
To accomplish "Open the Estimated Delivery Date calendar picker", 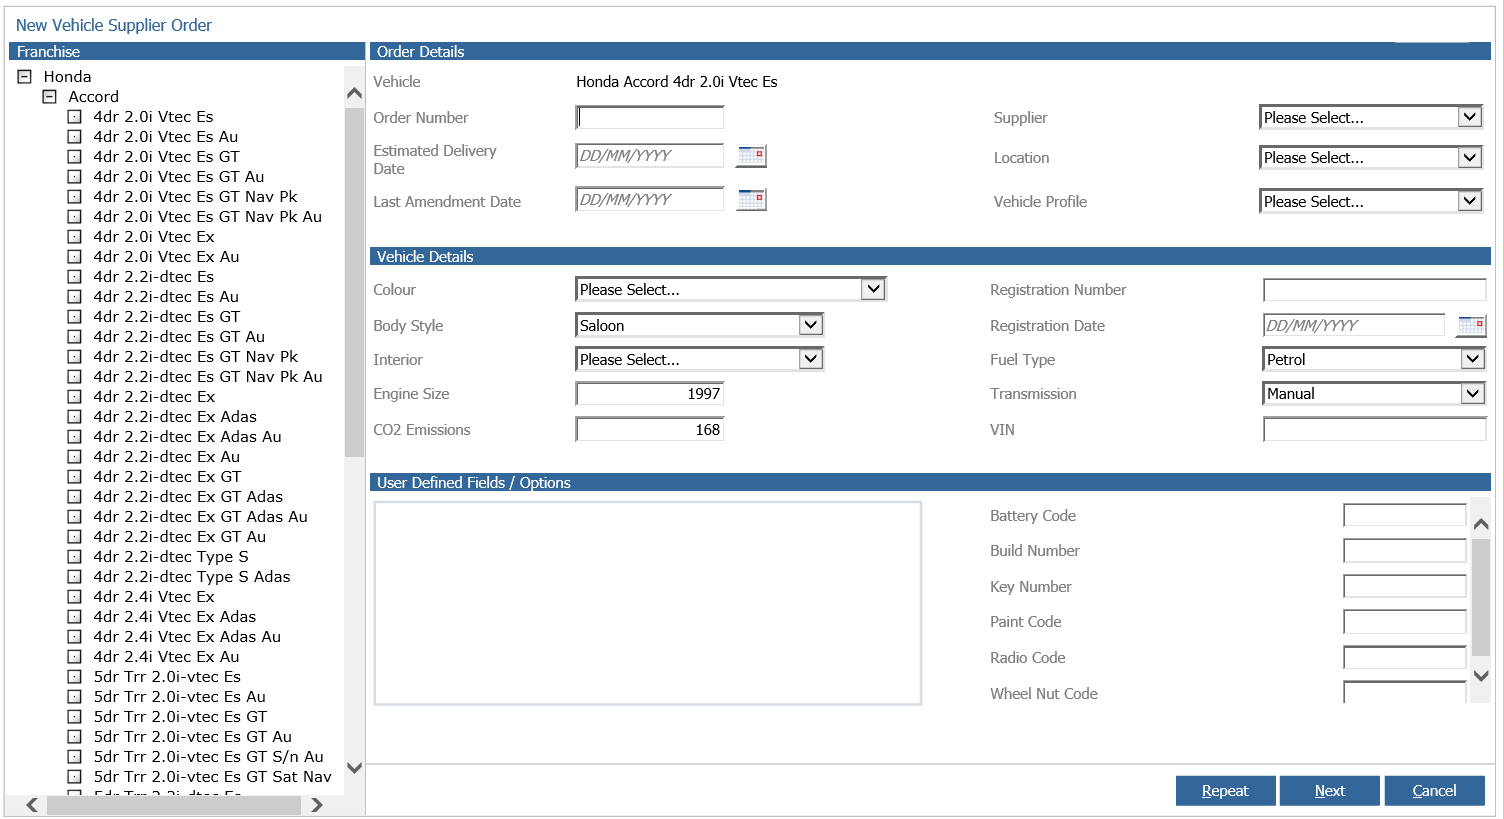I will coord(751,156).
